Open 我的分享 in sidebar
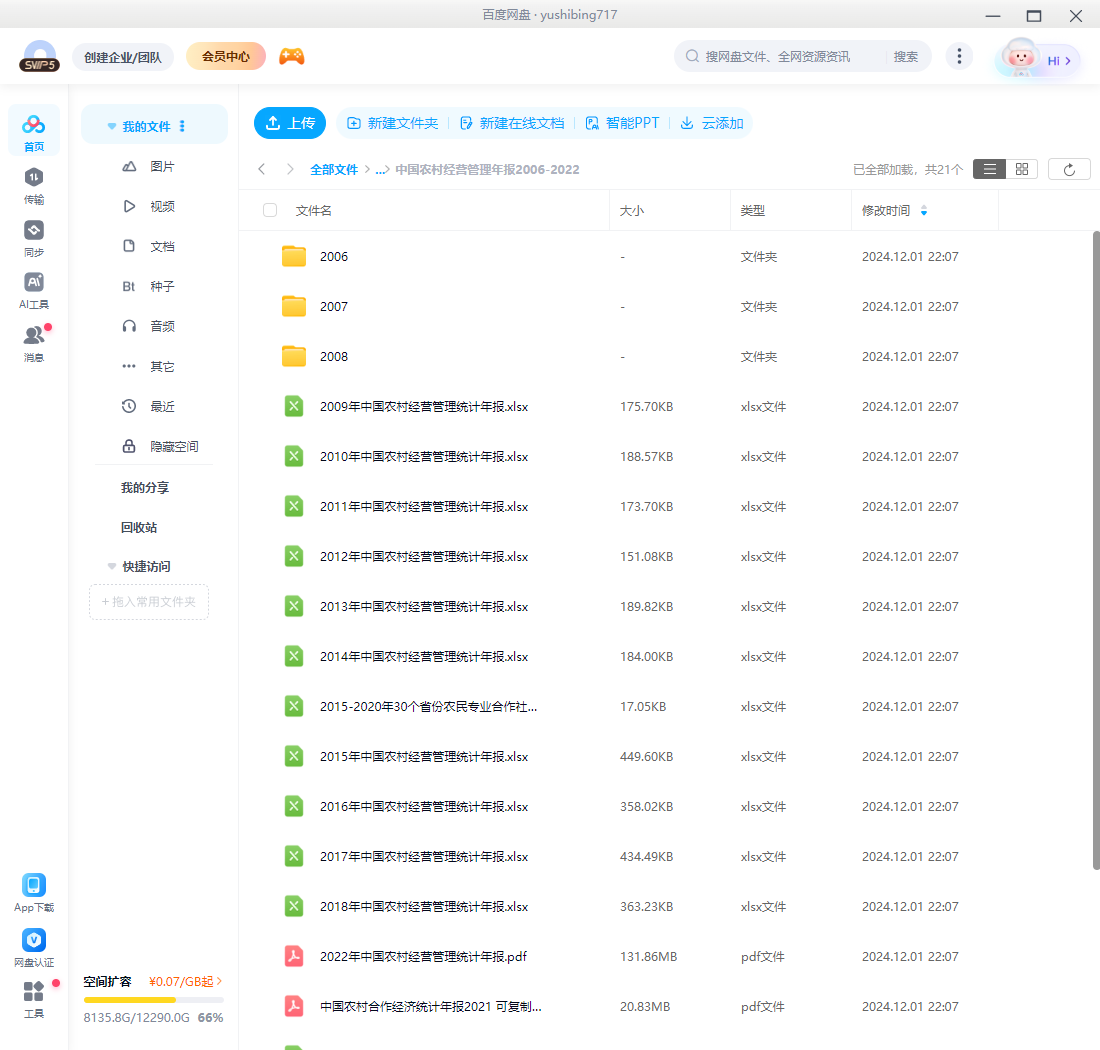This screenshot has width=1100, height=1050. 145,487
